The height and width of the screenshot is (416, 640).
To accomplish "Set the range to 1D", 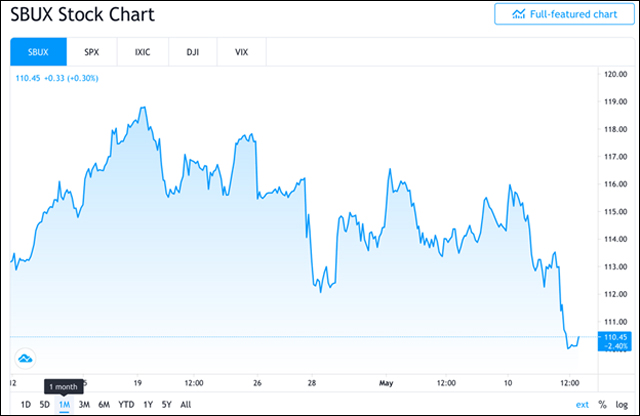I will pyautogui.click(x=26, y=404).
